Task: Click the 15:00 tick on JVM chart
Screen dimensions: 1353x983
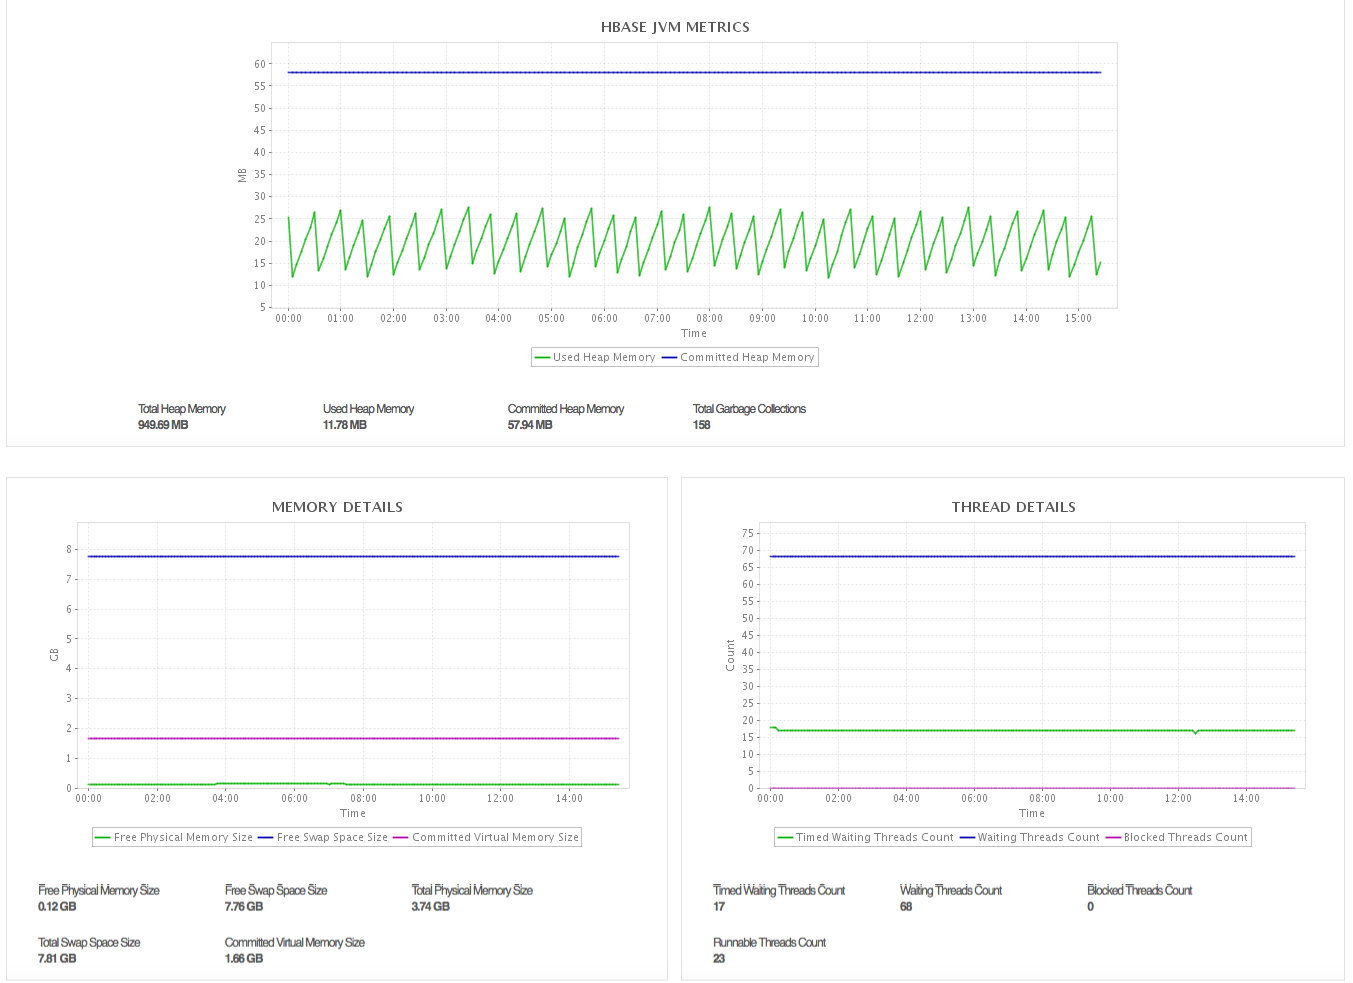Action: pos(1078,318)
